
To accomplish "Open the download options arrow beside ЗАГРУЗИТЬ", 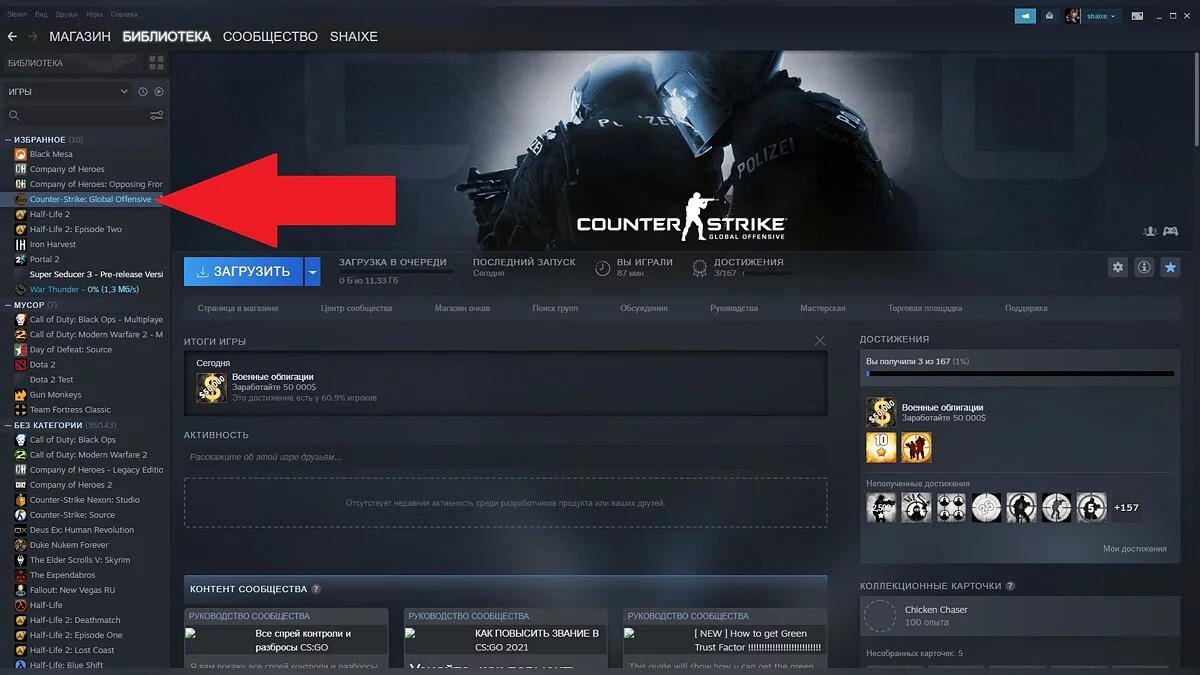I will tap(313, 271).
